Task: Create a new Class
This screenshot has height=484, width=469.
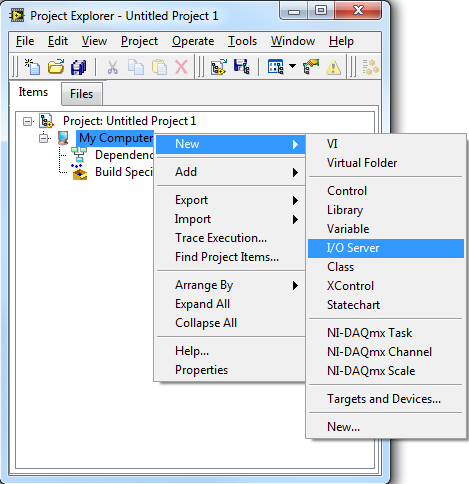Action: coord(386,267)
